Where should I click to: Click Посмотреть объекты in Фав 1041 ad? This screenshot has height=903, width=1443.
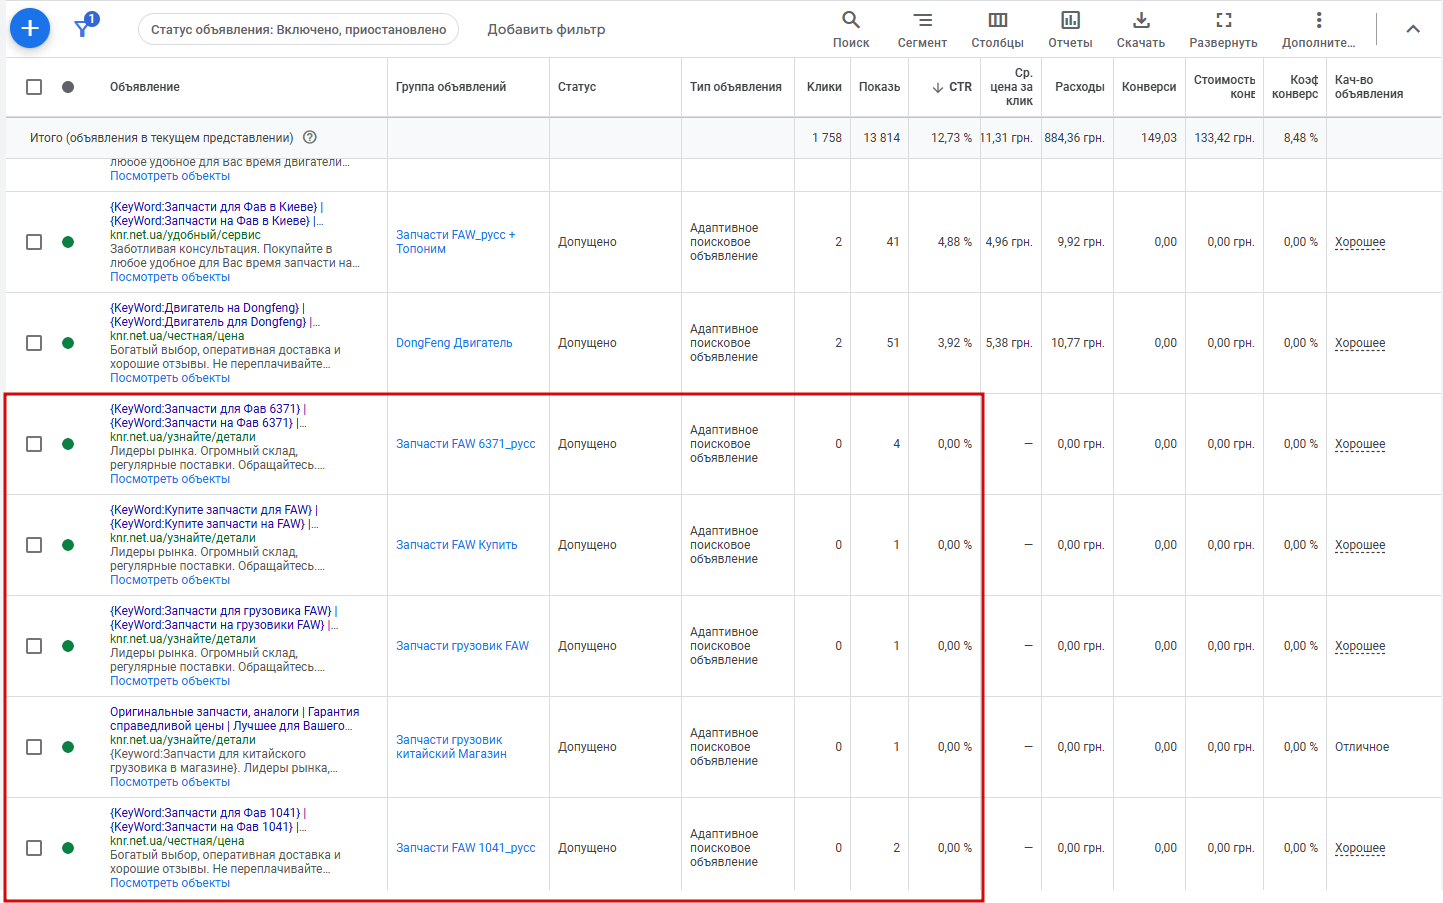pos(170,883)
